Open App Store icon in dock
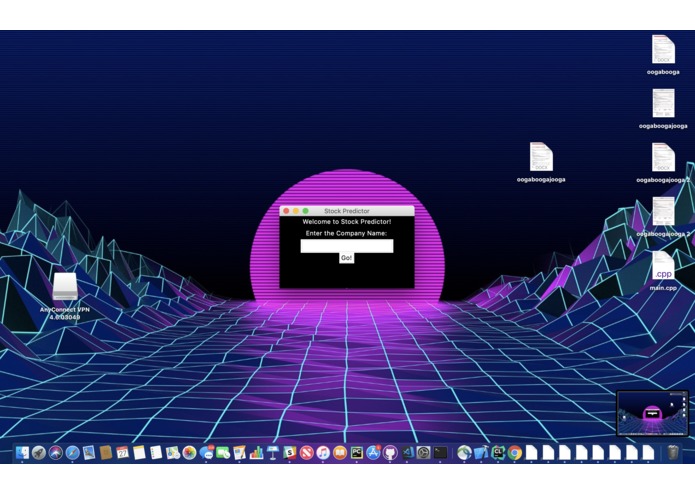 [x=373, y=452]
